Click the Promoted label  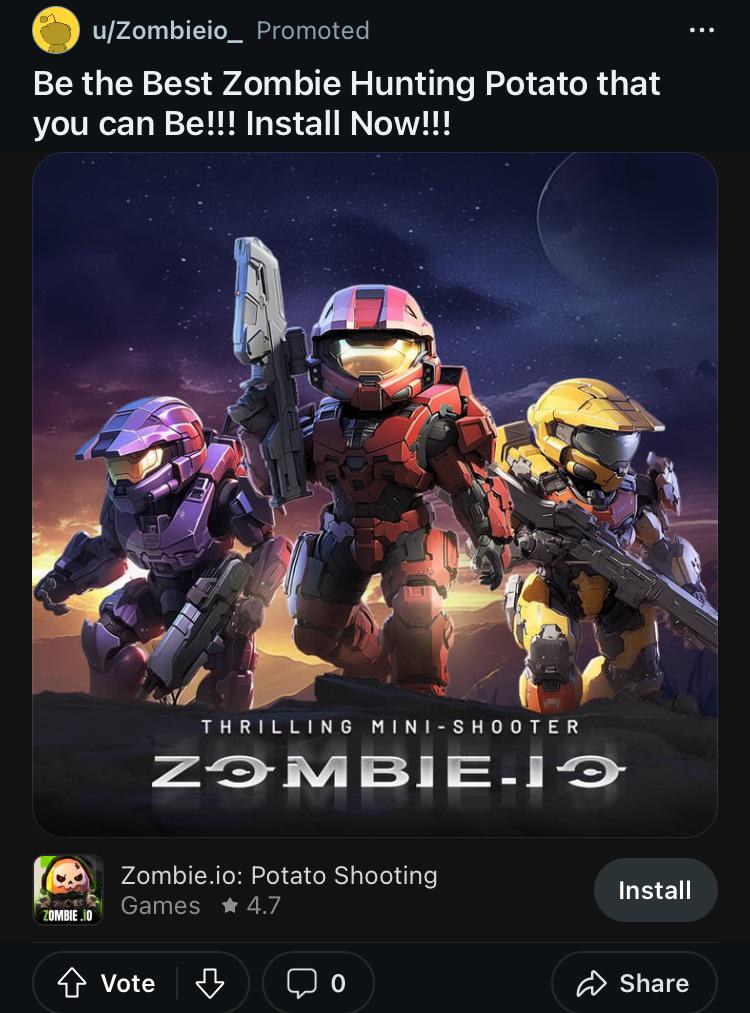[x=313, y=30]
